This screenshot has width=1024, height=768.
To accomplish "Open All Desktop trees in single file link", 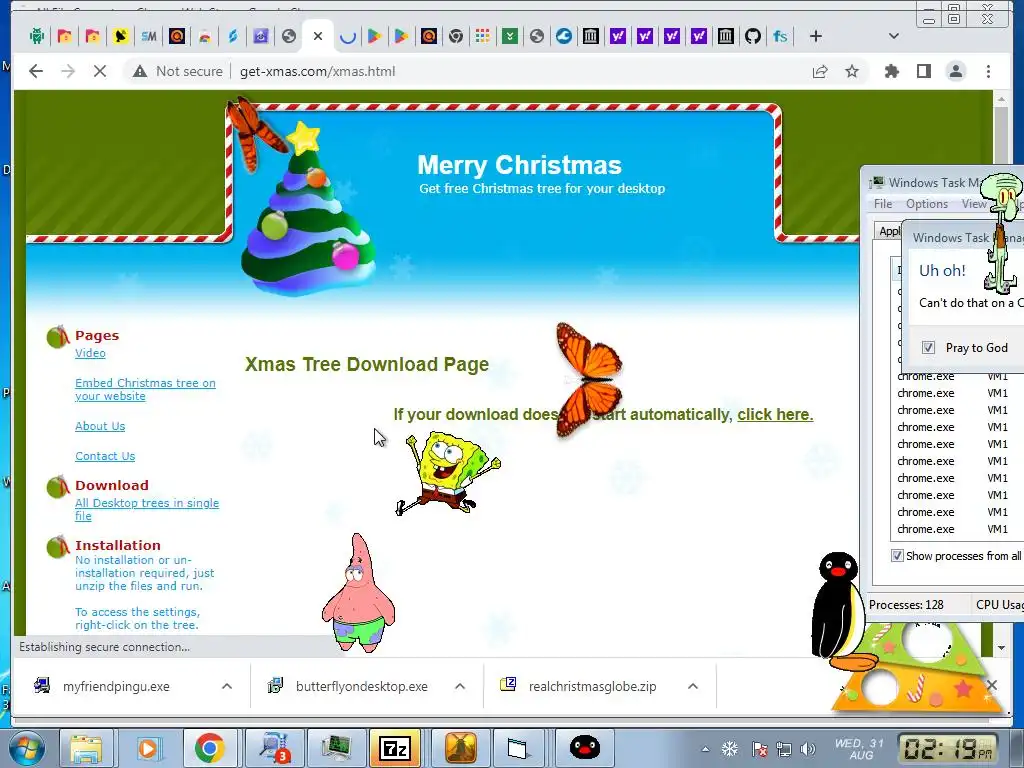I will 147,509.
